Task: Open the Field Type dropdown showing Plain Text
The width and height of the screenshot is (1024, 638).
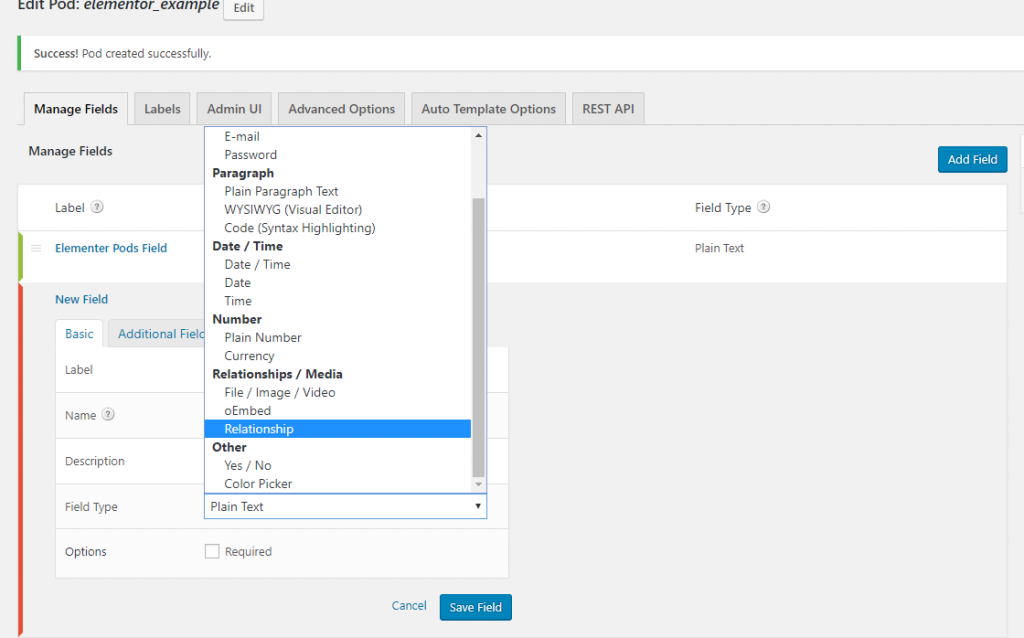Action: [x=345, y=507]
